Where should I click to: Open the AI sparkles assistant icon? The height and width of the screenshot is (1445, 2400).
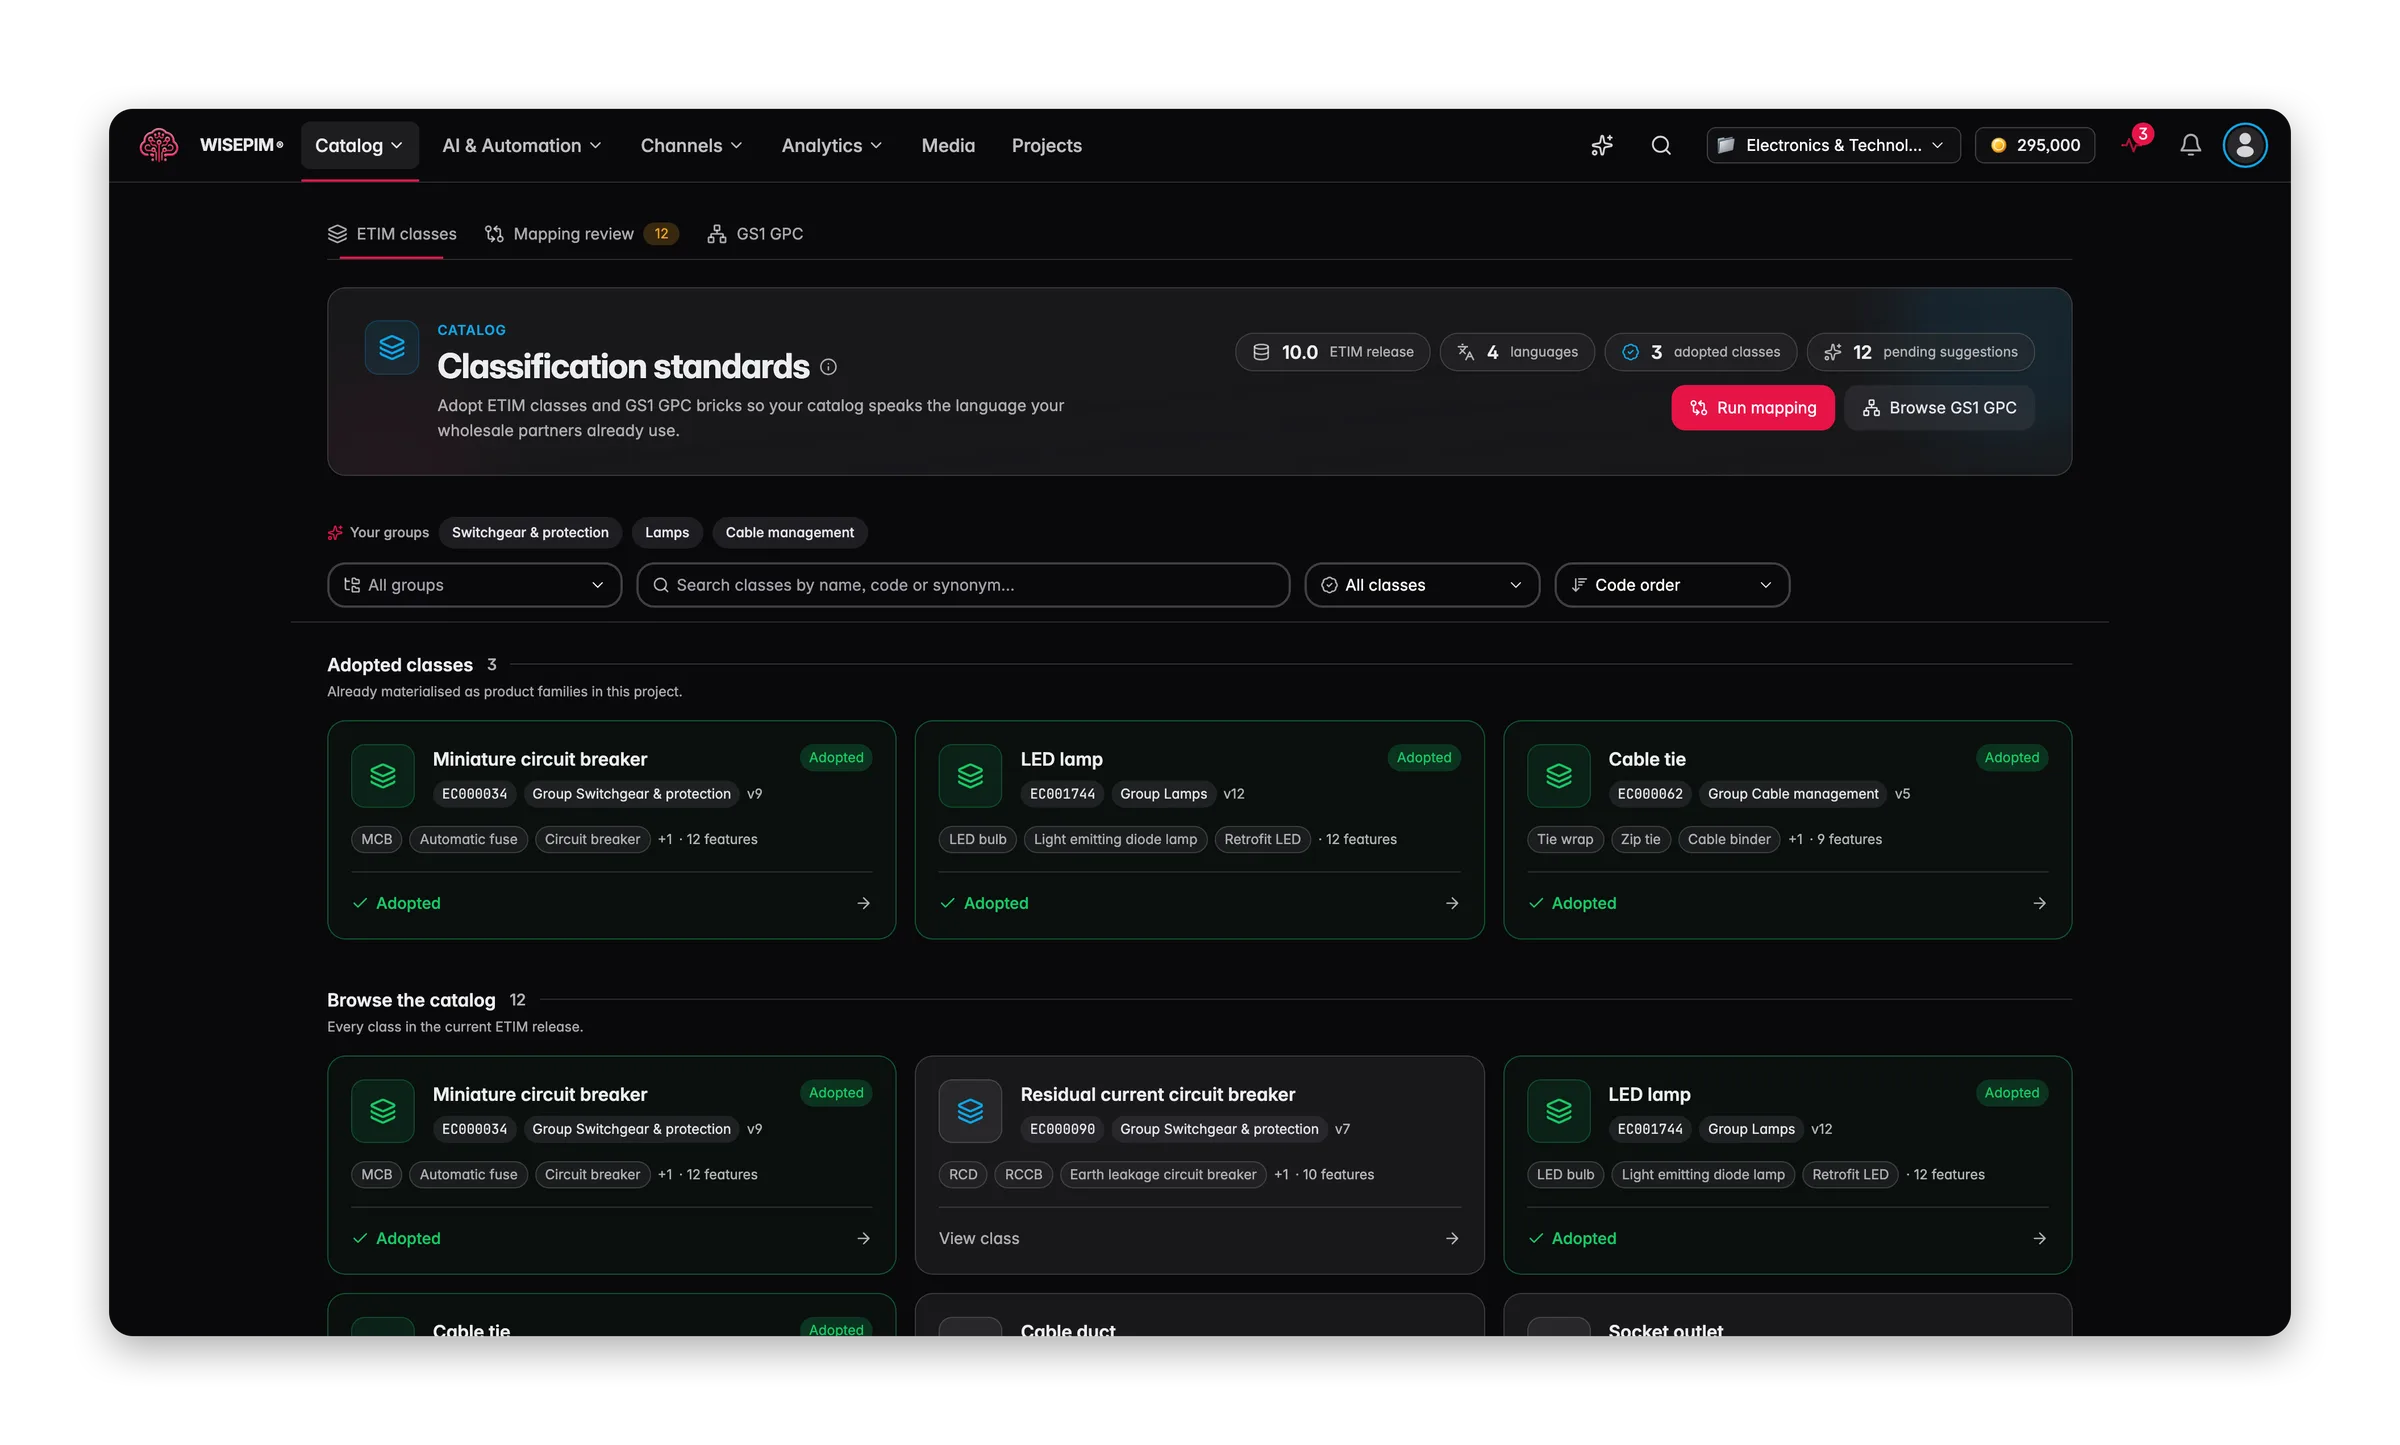click(x=1602, y=145)
